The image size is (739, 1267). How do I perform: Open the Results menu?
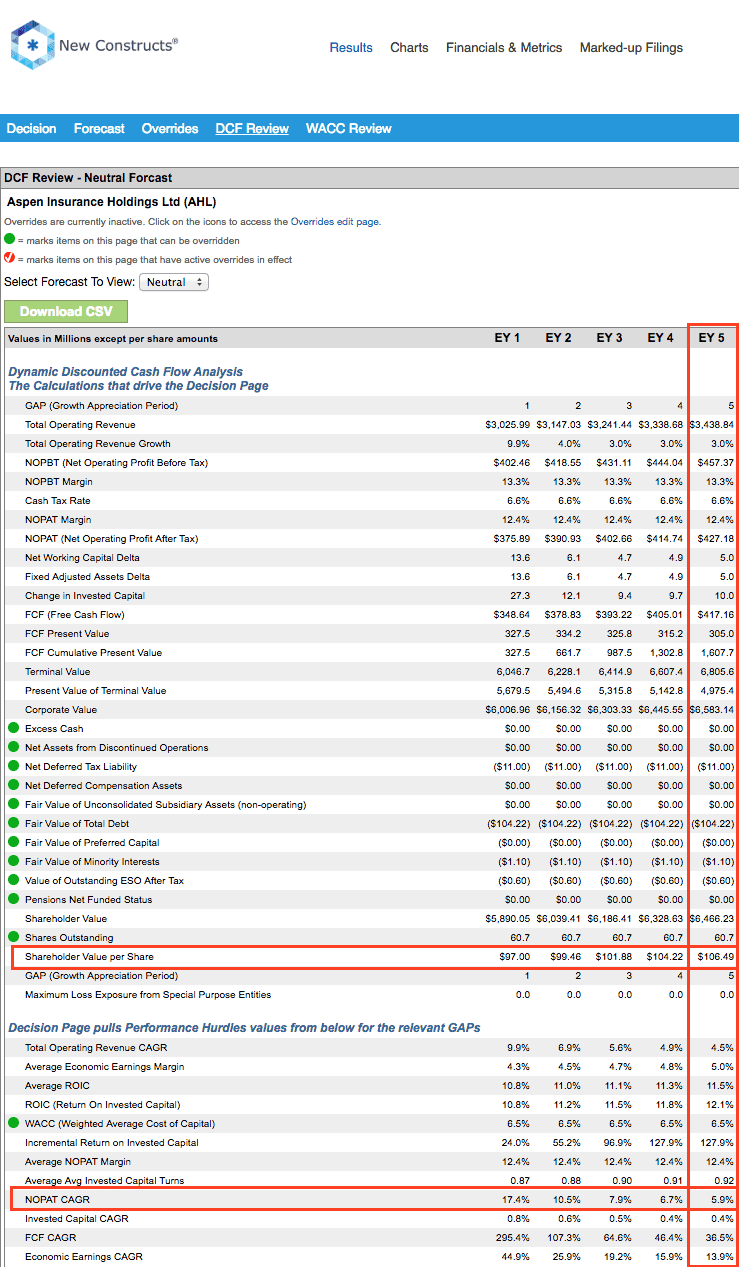click(351, 47)
